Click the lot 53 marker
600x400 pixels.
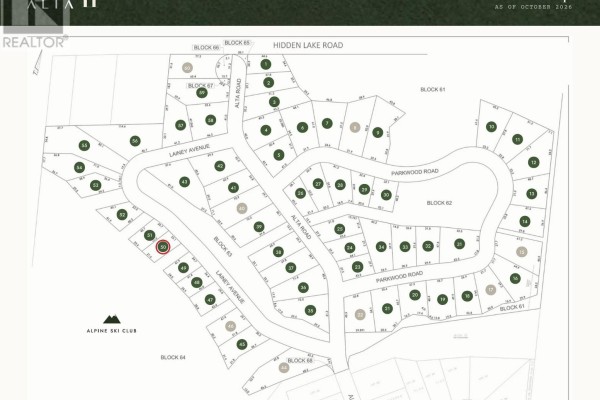pyautogui.click(x=95, y=186)
